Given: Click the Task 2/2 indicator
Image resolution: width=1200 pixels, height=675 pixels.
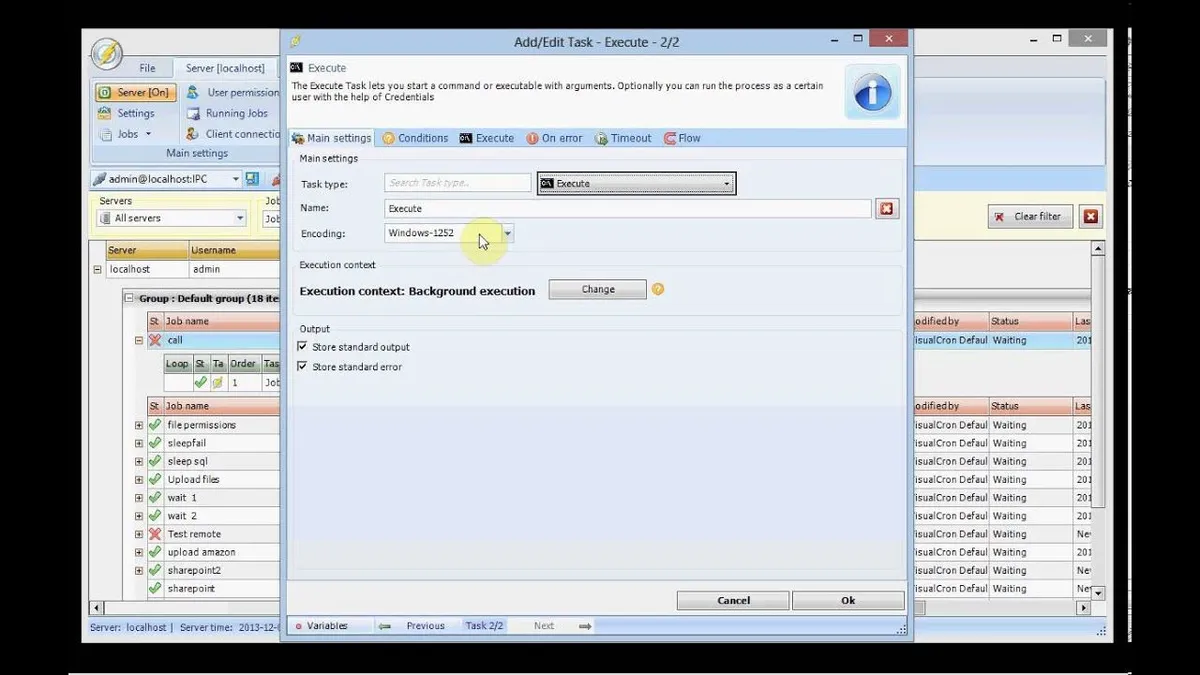Looking at the screenshot, I should pos(485,626).
